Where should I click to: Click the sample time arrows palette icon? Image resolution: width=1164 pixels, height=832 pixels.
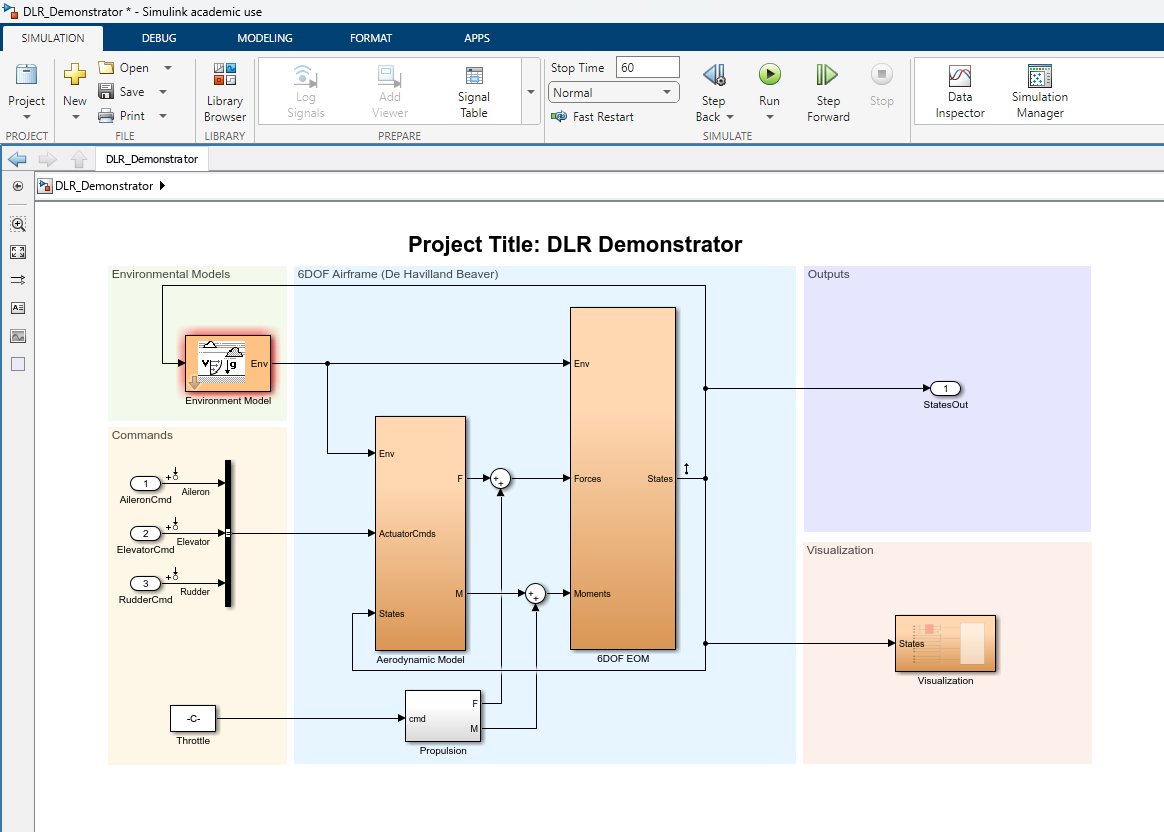pyautogui.click(x=18, y=280)
